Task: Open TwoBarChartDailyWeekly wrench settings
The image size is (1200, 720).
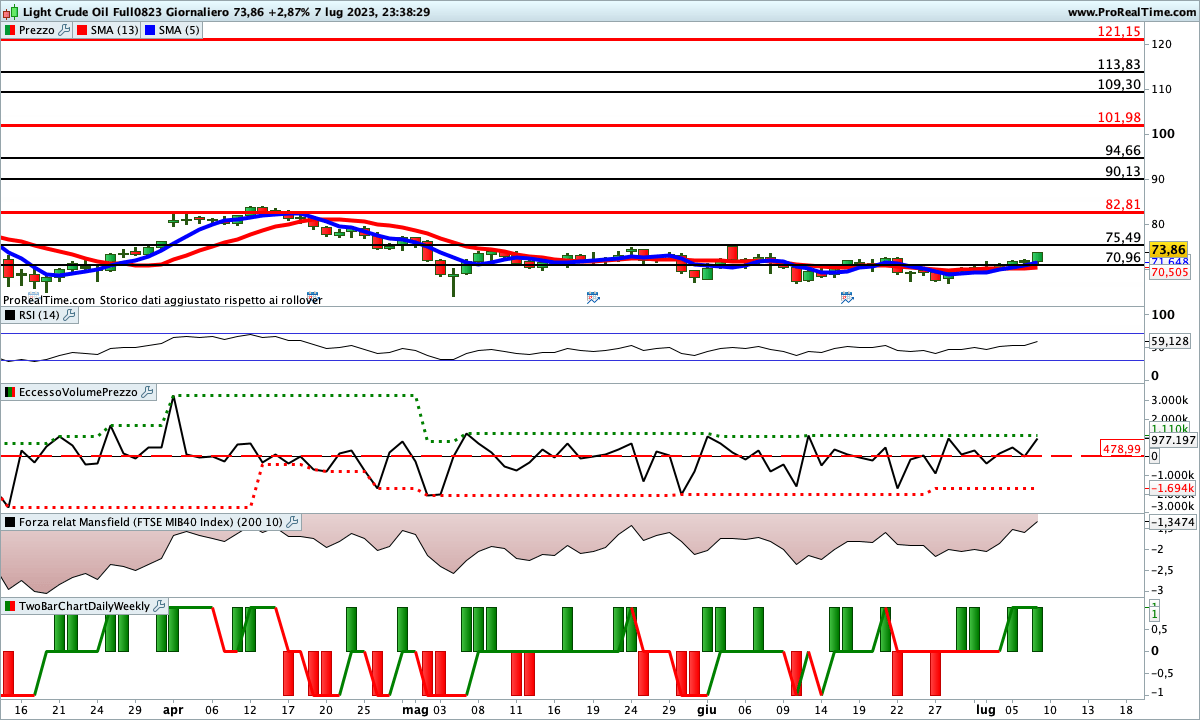Action: point(159,606)
